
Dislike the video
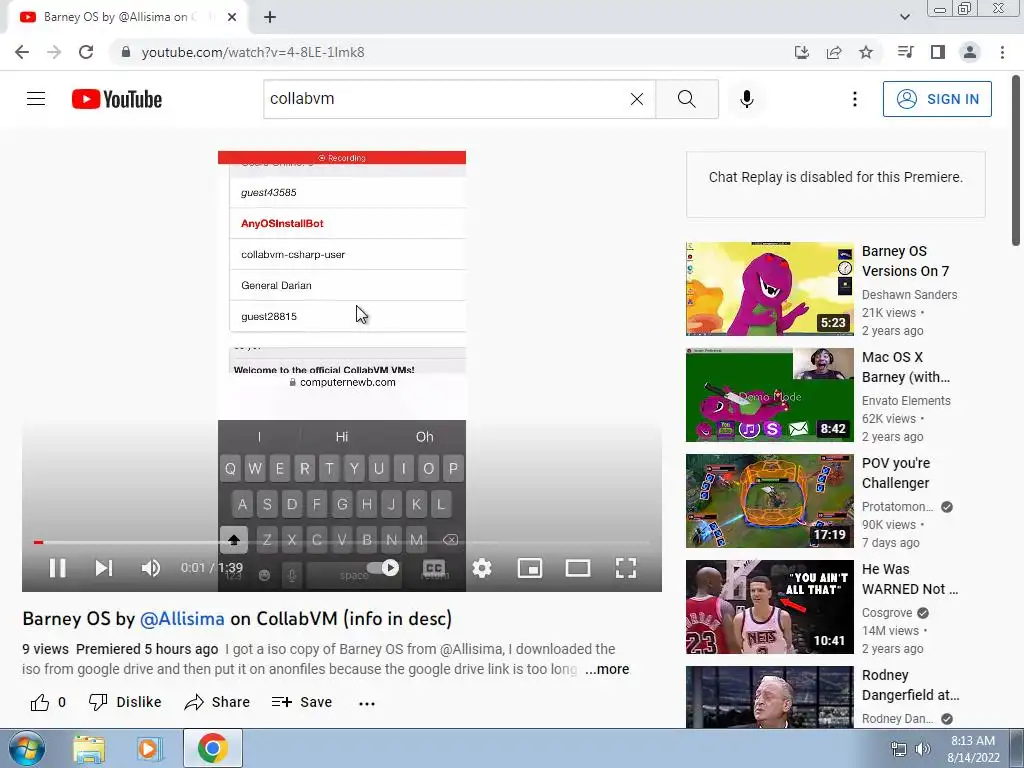[125, 702]
